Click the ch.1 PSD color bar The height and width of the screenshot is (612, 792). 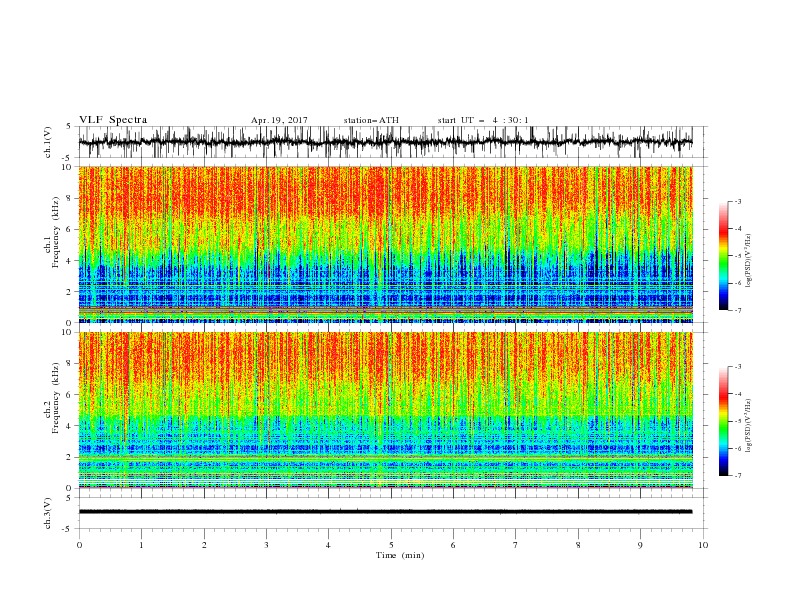pyautogui.click(x=723, y=256)
